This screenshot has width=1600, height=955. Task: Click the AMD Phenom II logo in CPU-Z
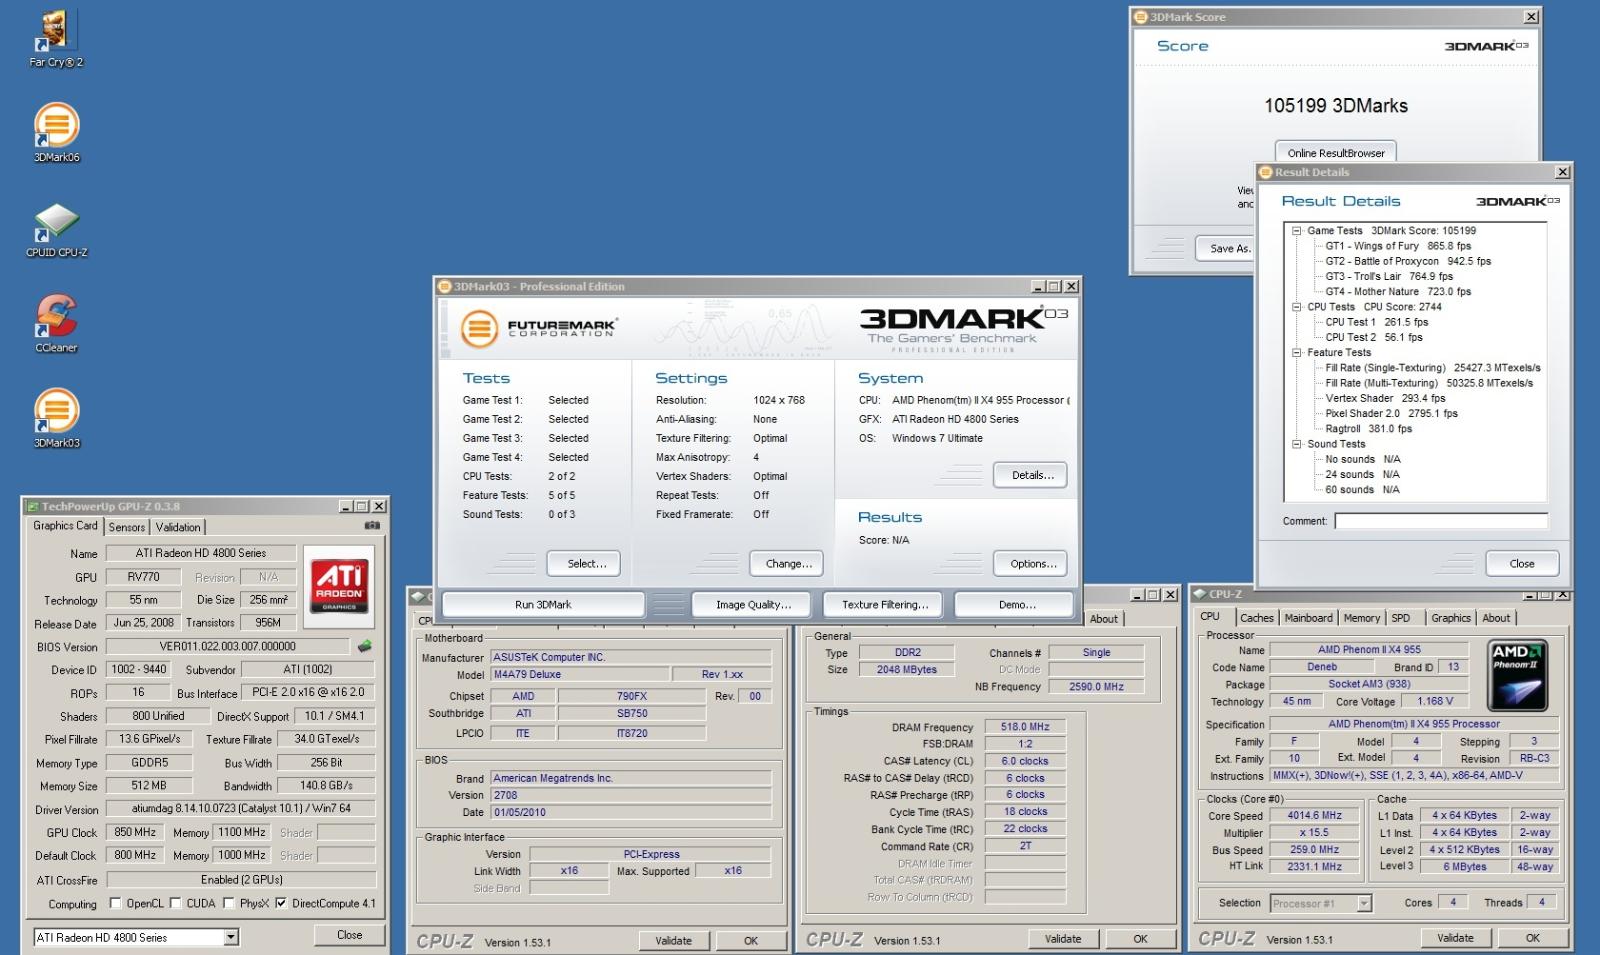click(x=1517, y=675)
